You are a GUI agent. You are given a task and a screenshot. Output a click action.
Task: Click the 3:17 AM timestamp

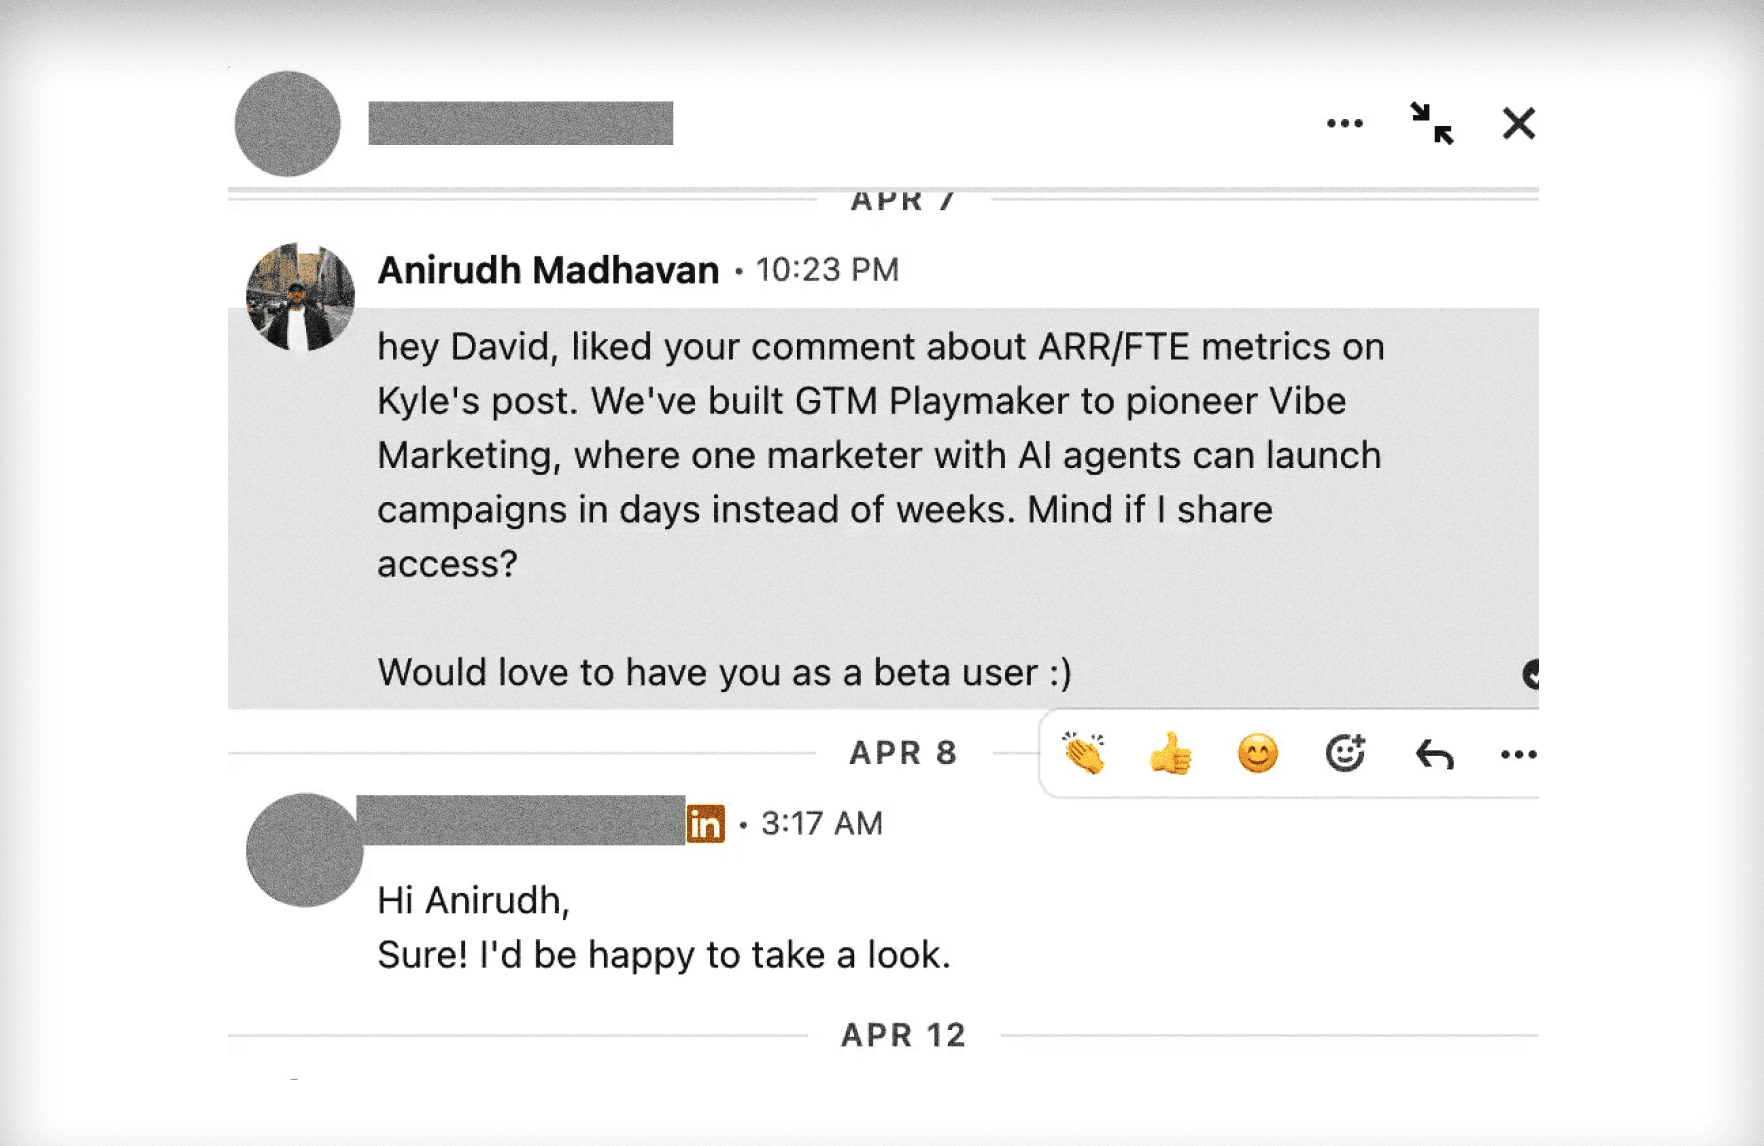pyautogui.click(x=820, y=823)
